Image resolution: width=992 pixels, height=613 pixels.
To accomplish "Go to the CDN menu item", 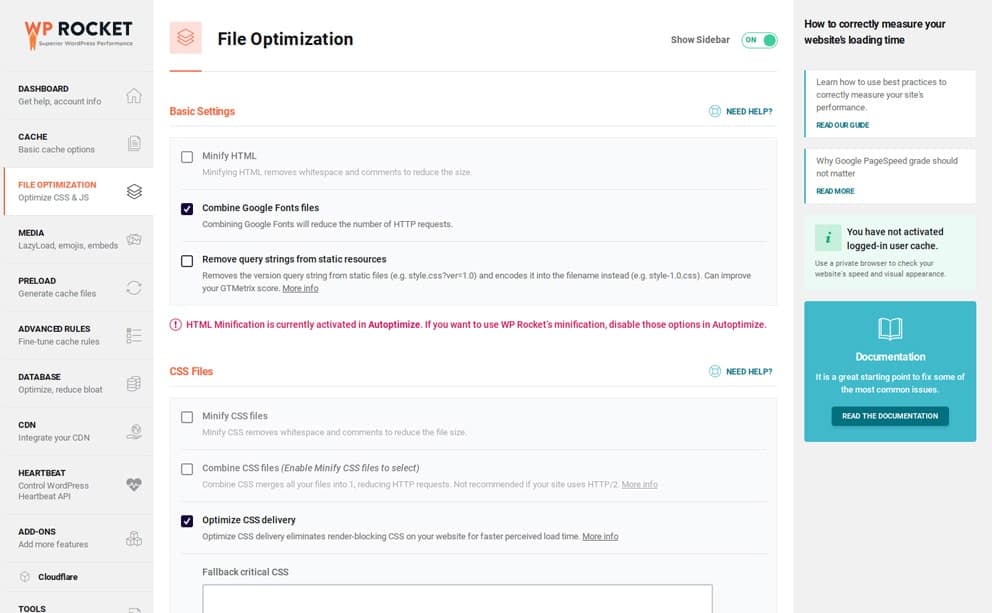I will pos(78,431).
